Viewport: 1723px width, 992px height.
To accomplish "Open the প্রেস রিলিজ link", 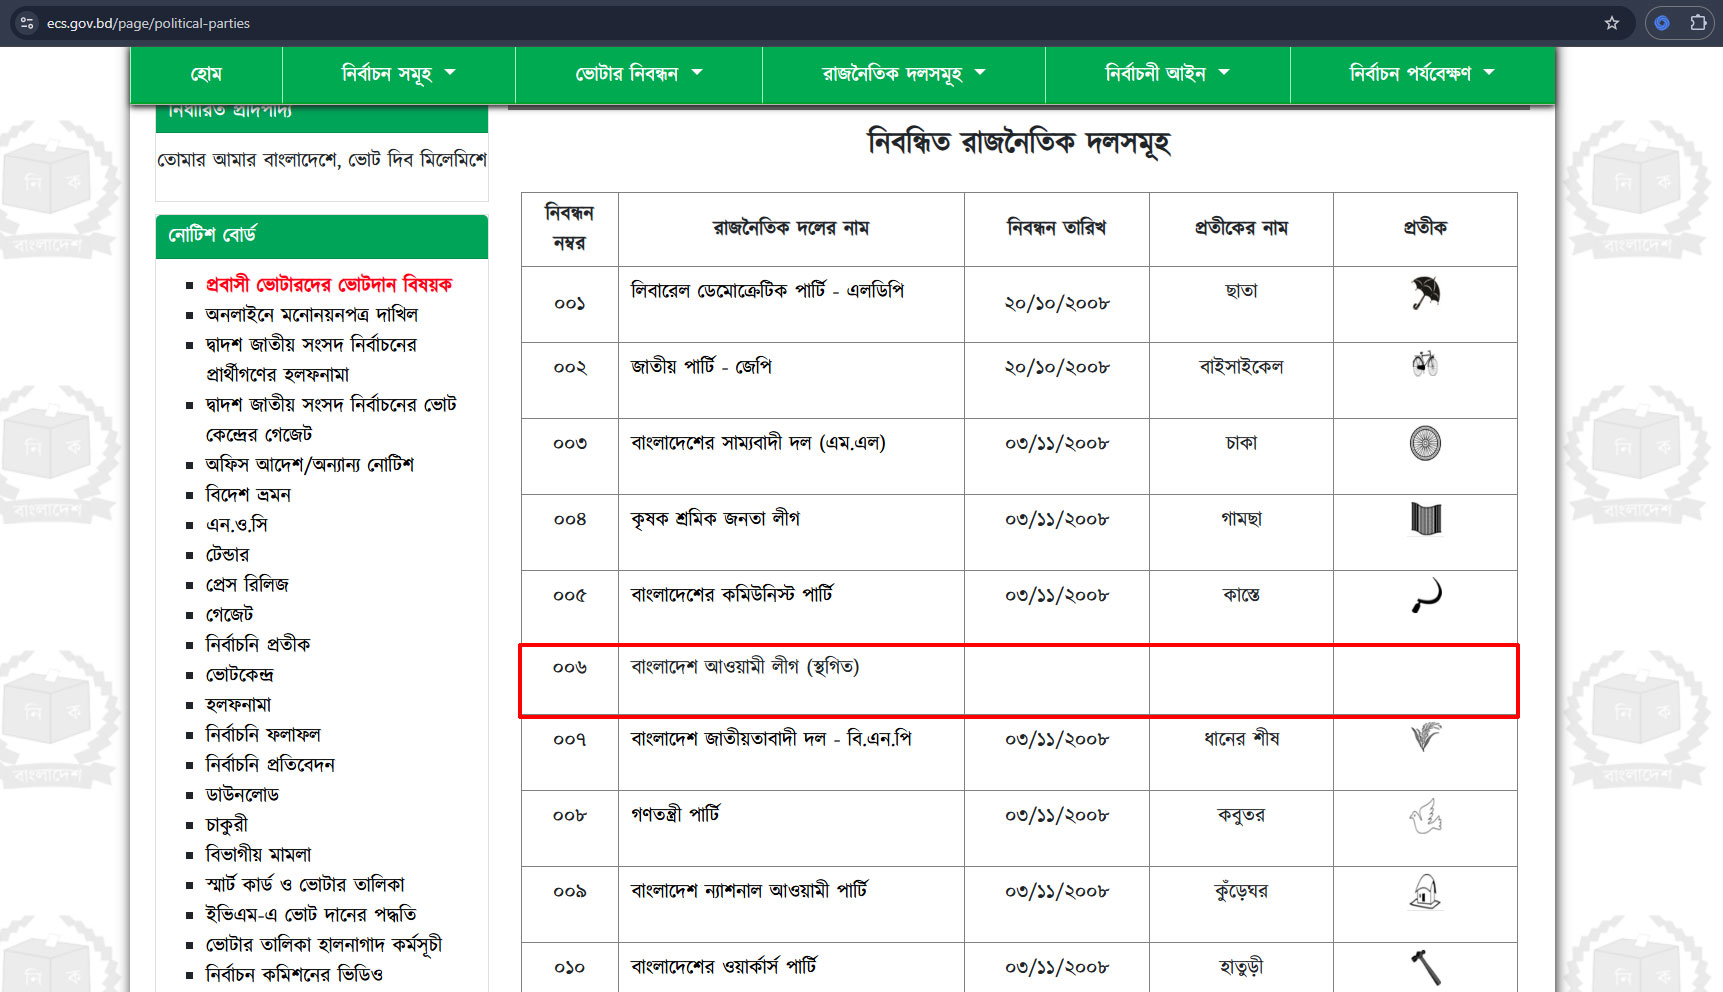I will pyautogui.click(x=247, y=585).
